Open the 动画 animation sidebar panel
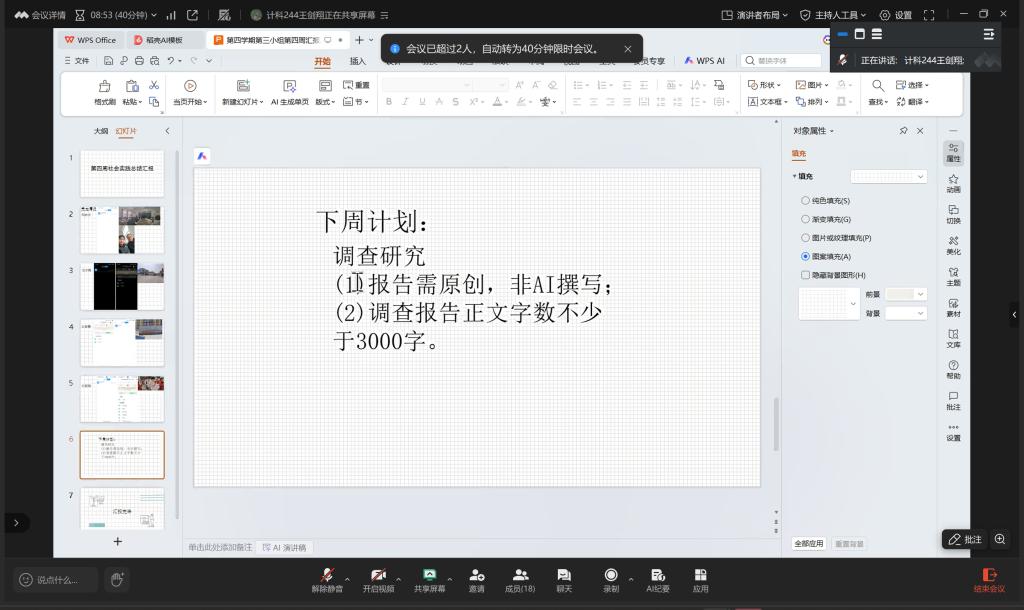This screenshot has height=610, width=1024. (x=953, y=183)
